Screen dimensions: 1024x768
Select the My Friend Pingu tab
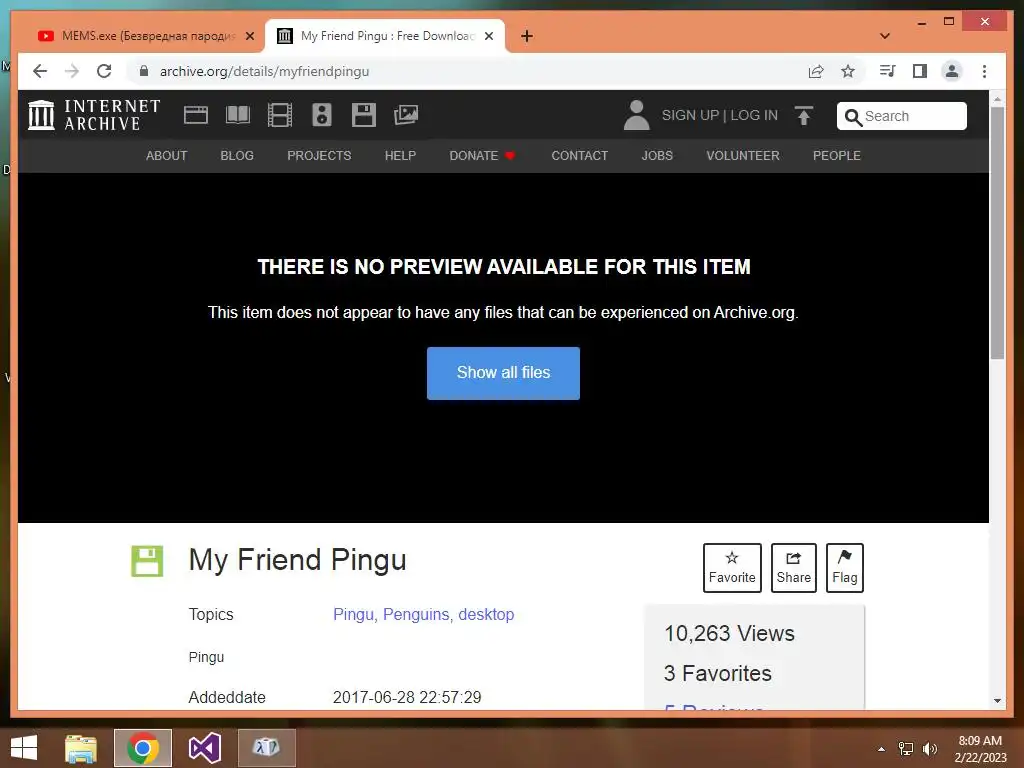tap(385, 36)
